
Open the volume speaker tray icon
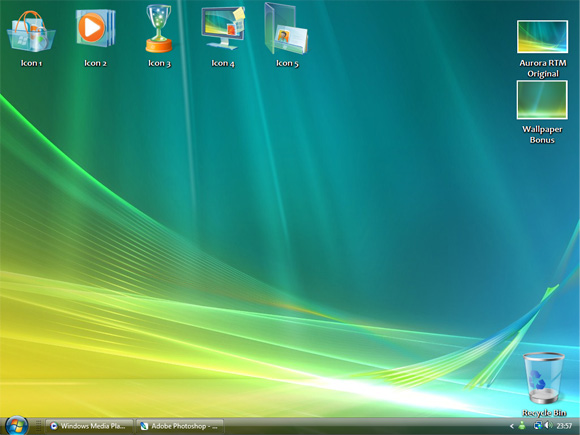tap(548, 425)
